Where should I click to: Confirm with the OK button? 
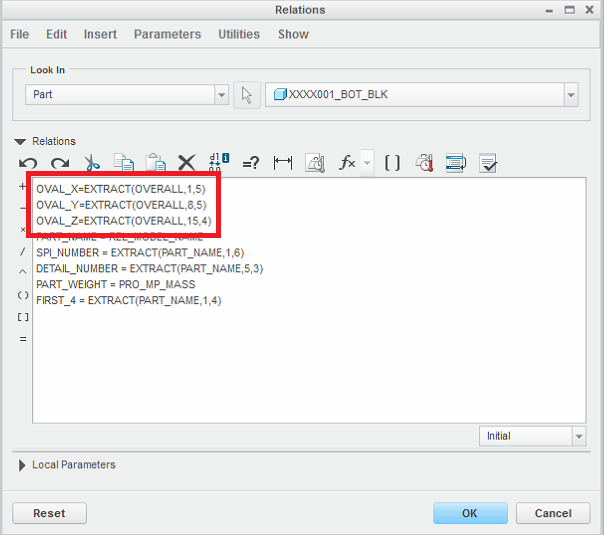[470, 513]
